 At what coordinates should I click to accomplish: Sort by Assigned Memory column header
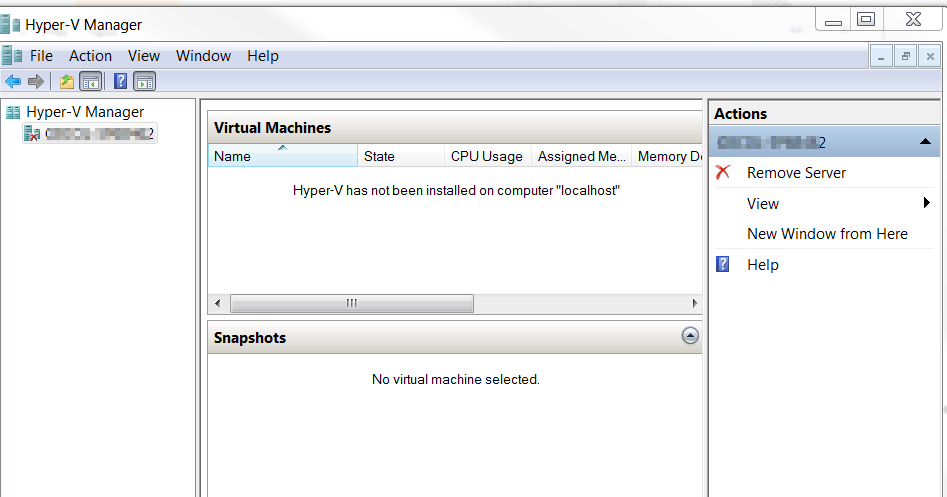tap(582, 156)
